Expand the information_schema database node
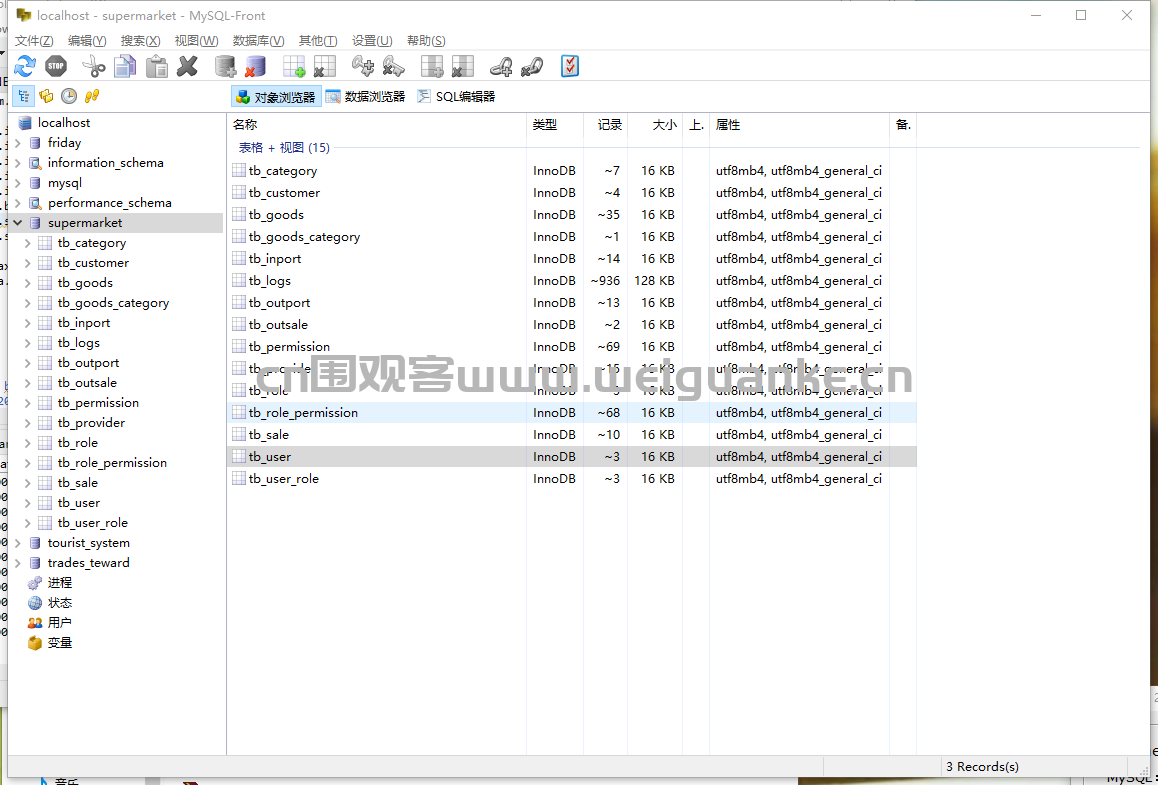 18,162
